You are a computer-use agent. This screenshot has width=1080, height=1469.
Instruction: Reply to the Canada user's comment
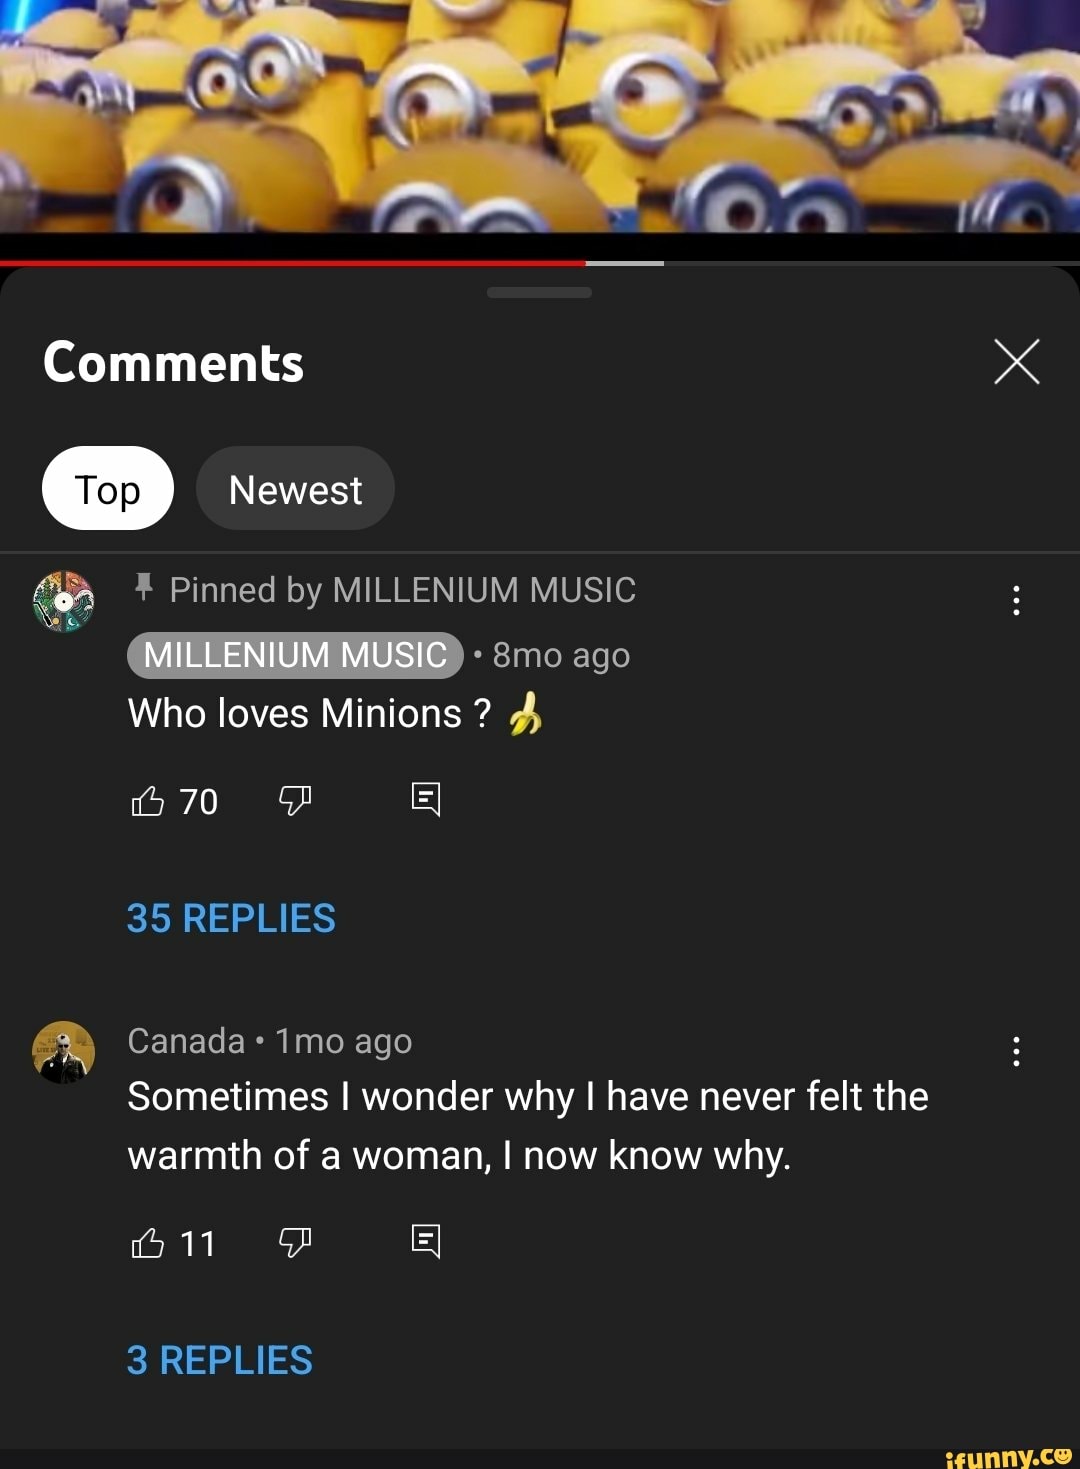pyautogui.click(x=426, y=1241)
